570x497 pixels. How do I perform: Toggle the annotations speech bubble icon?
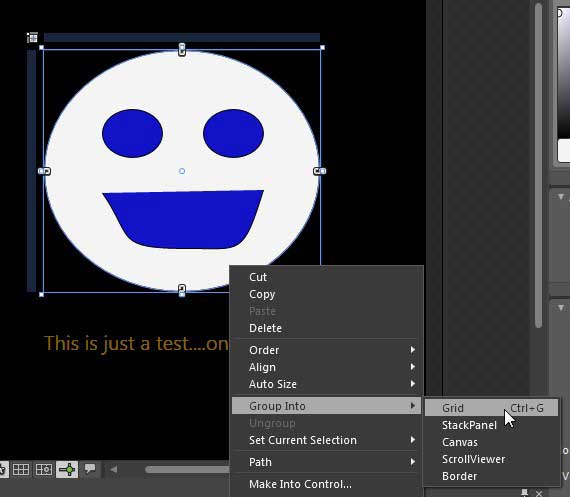coord(90,469)
